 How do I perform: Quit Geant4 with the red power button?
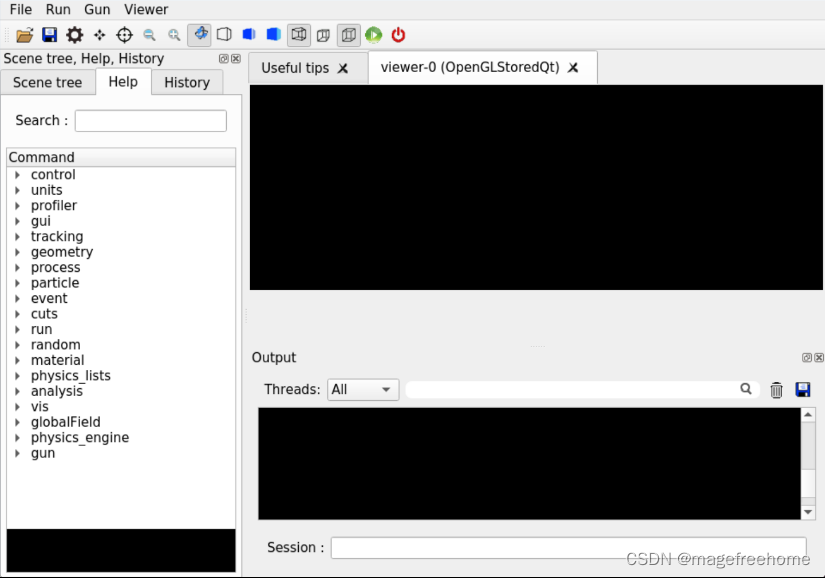[x=397, y=34]
